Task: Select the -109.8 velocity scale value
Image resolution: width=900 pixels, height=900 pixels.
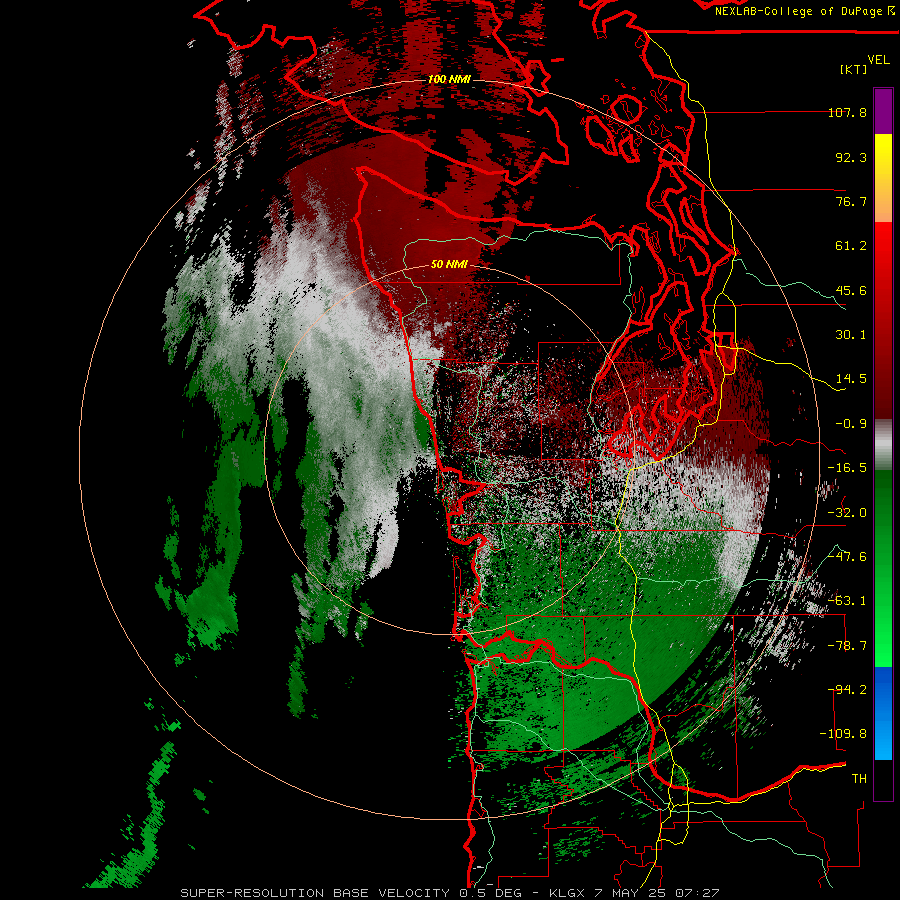Action: point(843,734)
